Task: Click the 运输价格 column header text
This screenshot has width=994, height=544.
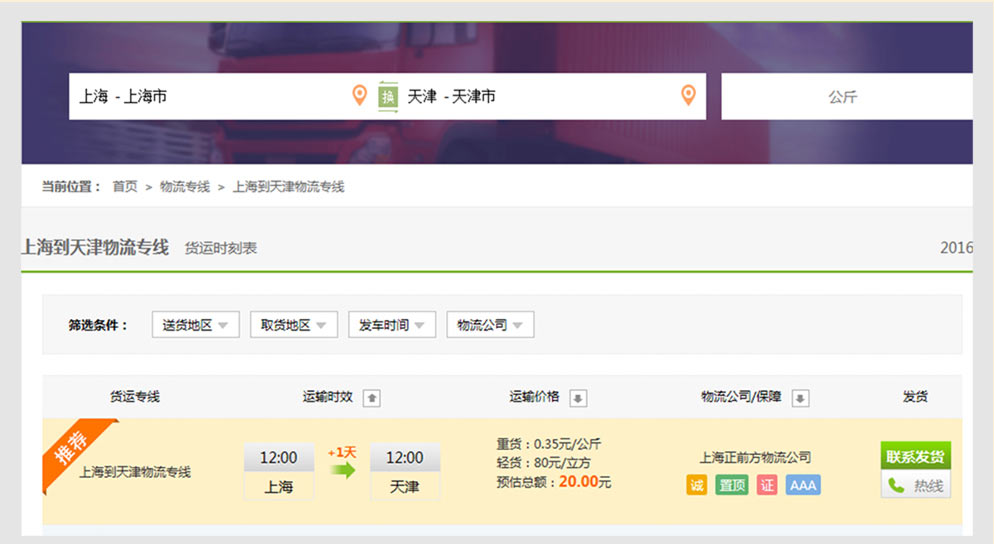Action: tap(534, 397)
